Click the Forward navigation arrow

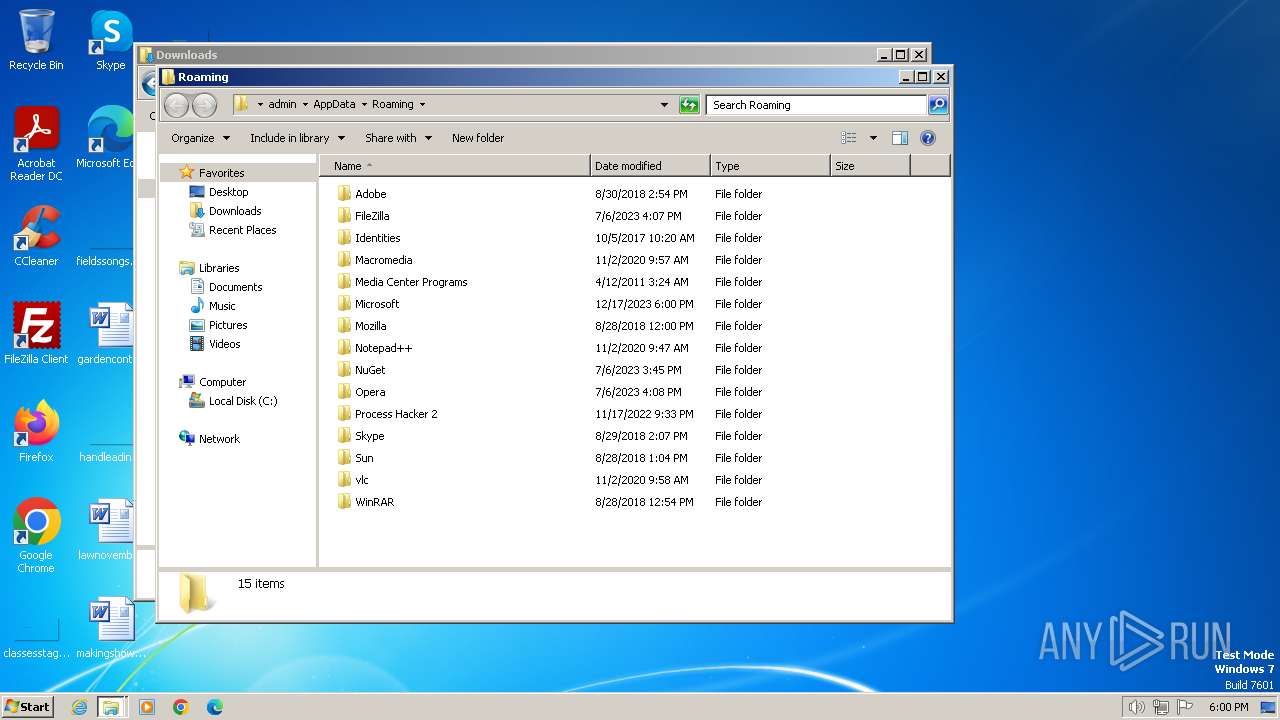204,104
